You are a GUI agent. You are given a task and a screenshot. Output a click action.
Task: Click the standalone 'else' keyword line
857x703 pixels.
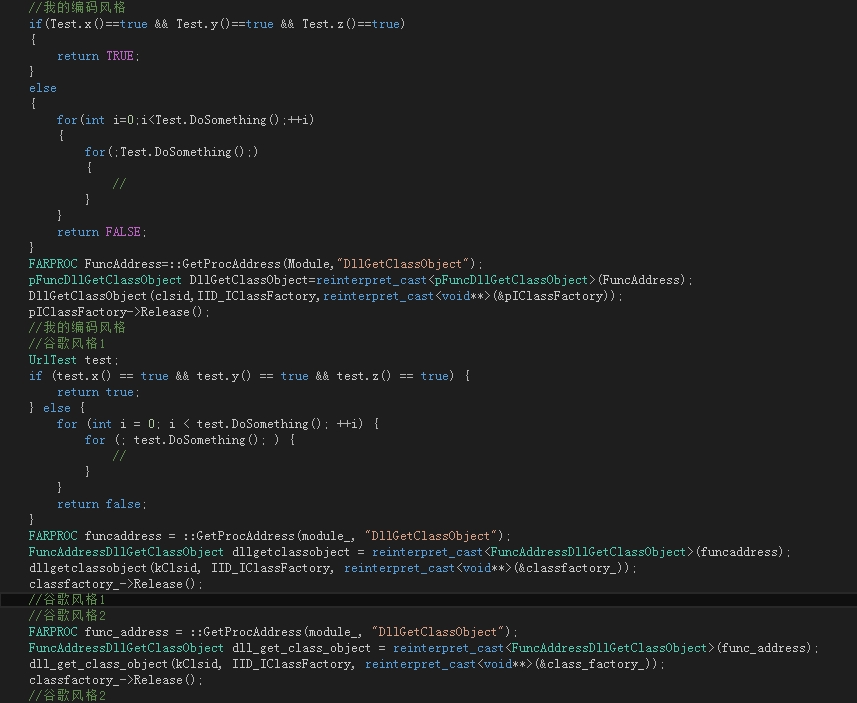pos(43,88)
